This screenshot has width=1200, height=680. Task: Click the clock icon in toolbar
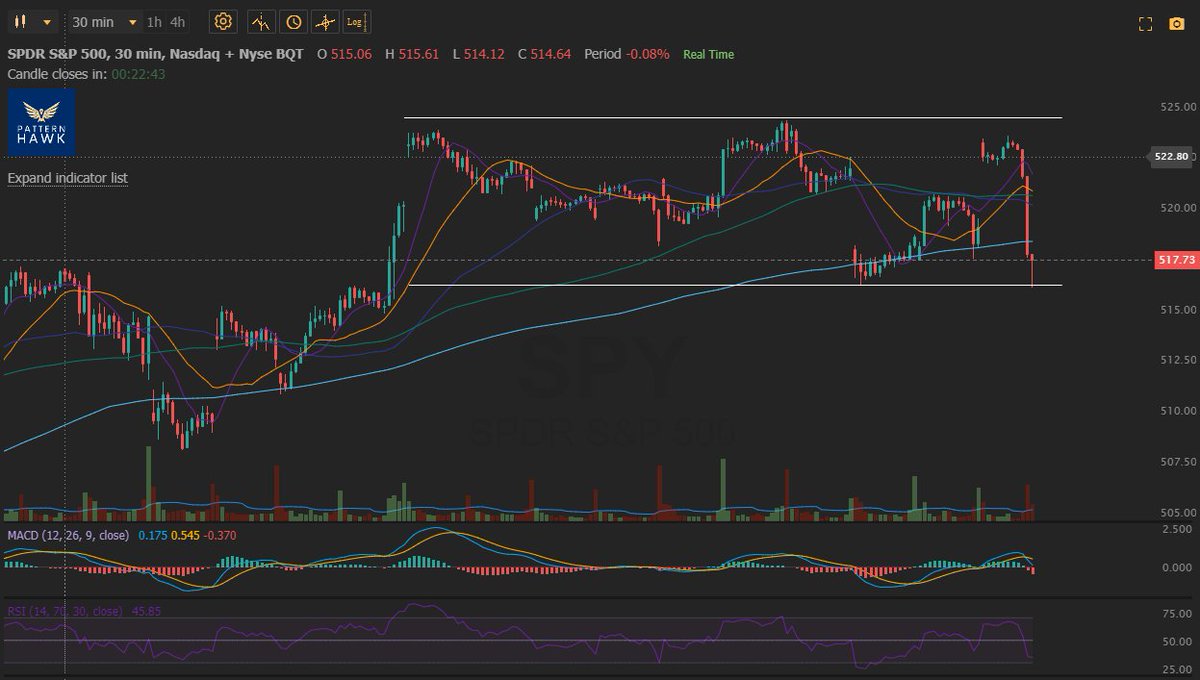(x=293, y=22)
